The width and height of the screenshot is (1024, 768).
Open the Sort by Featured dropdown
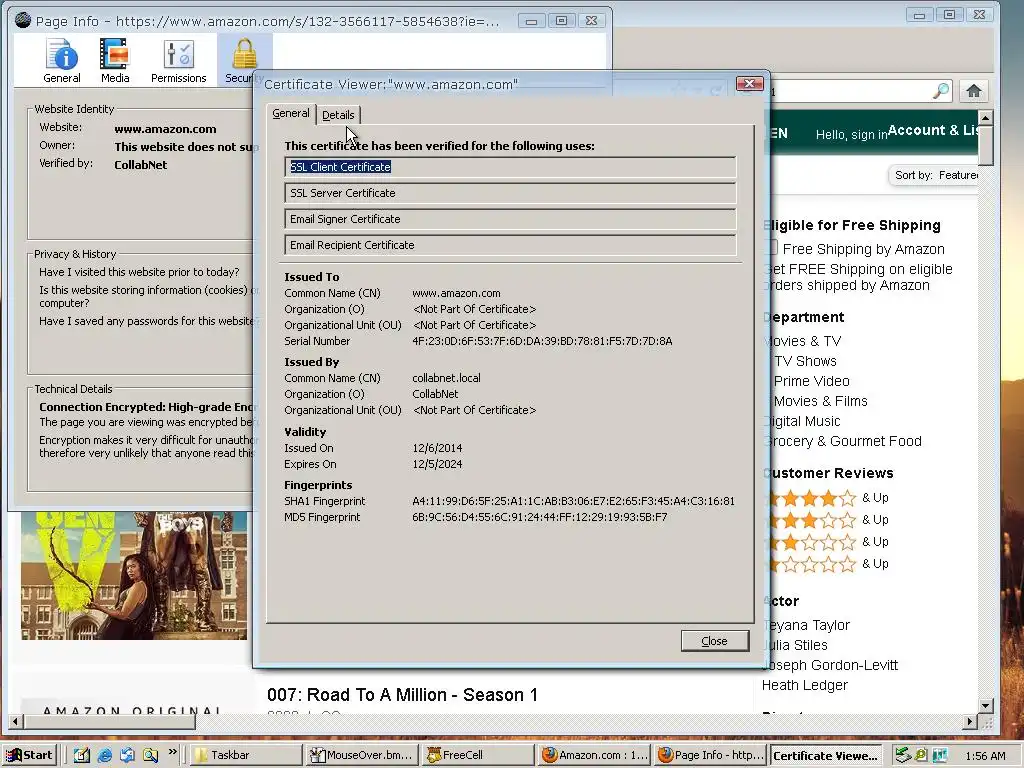[935, 175]
